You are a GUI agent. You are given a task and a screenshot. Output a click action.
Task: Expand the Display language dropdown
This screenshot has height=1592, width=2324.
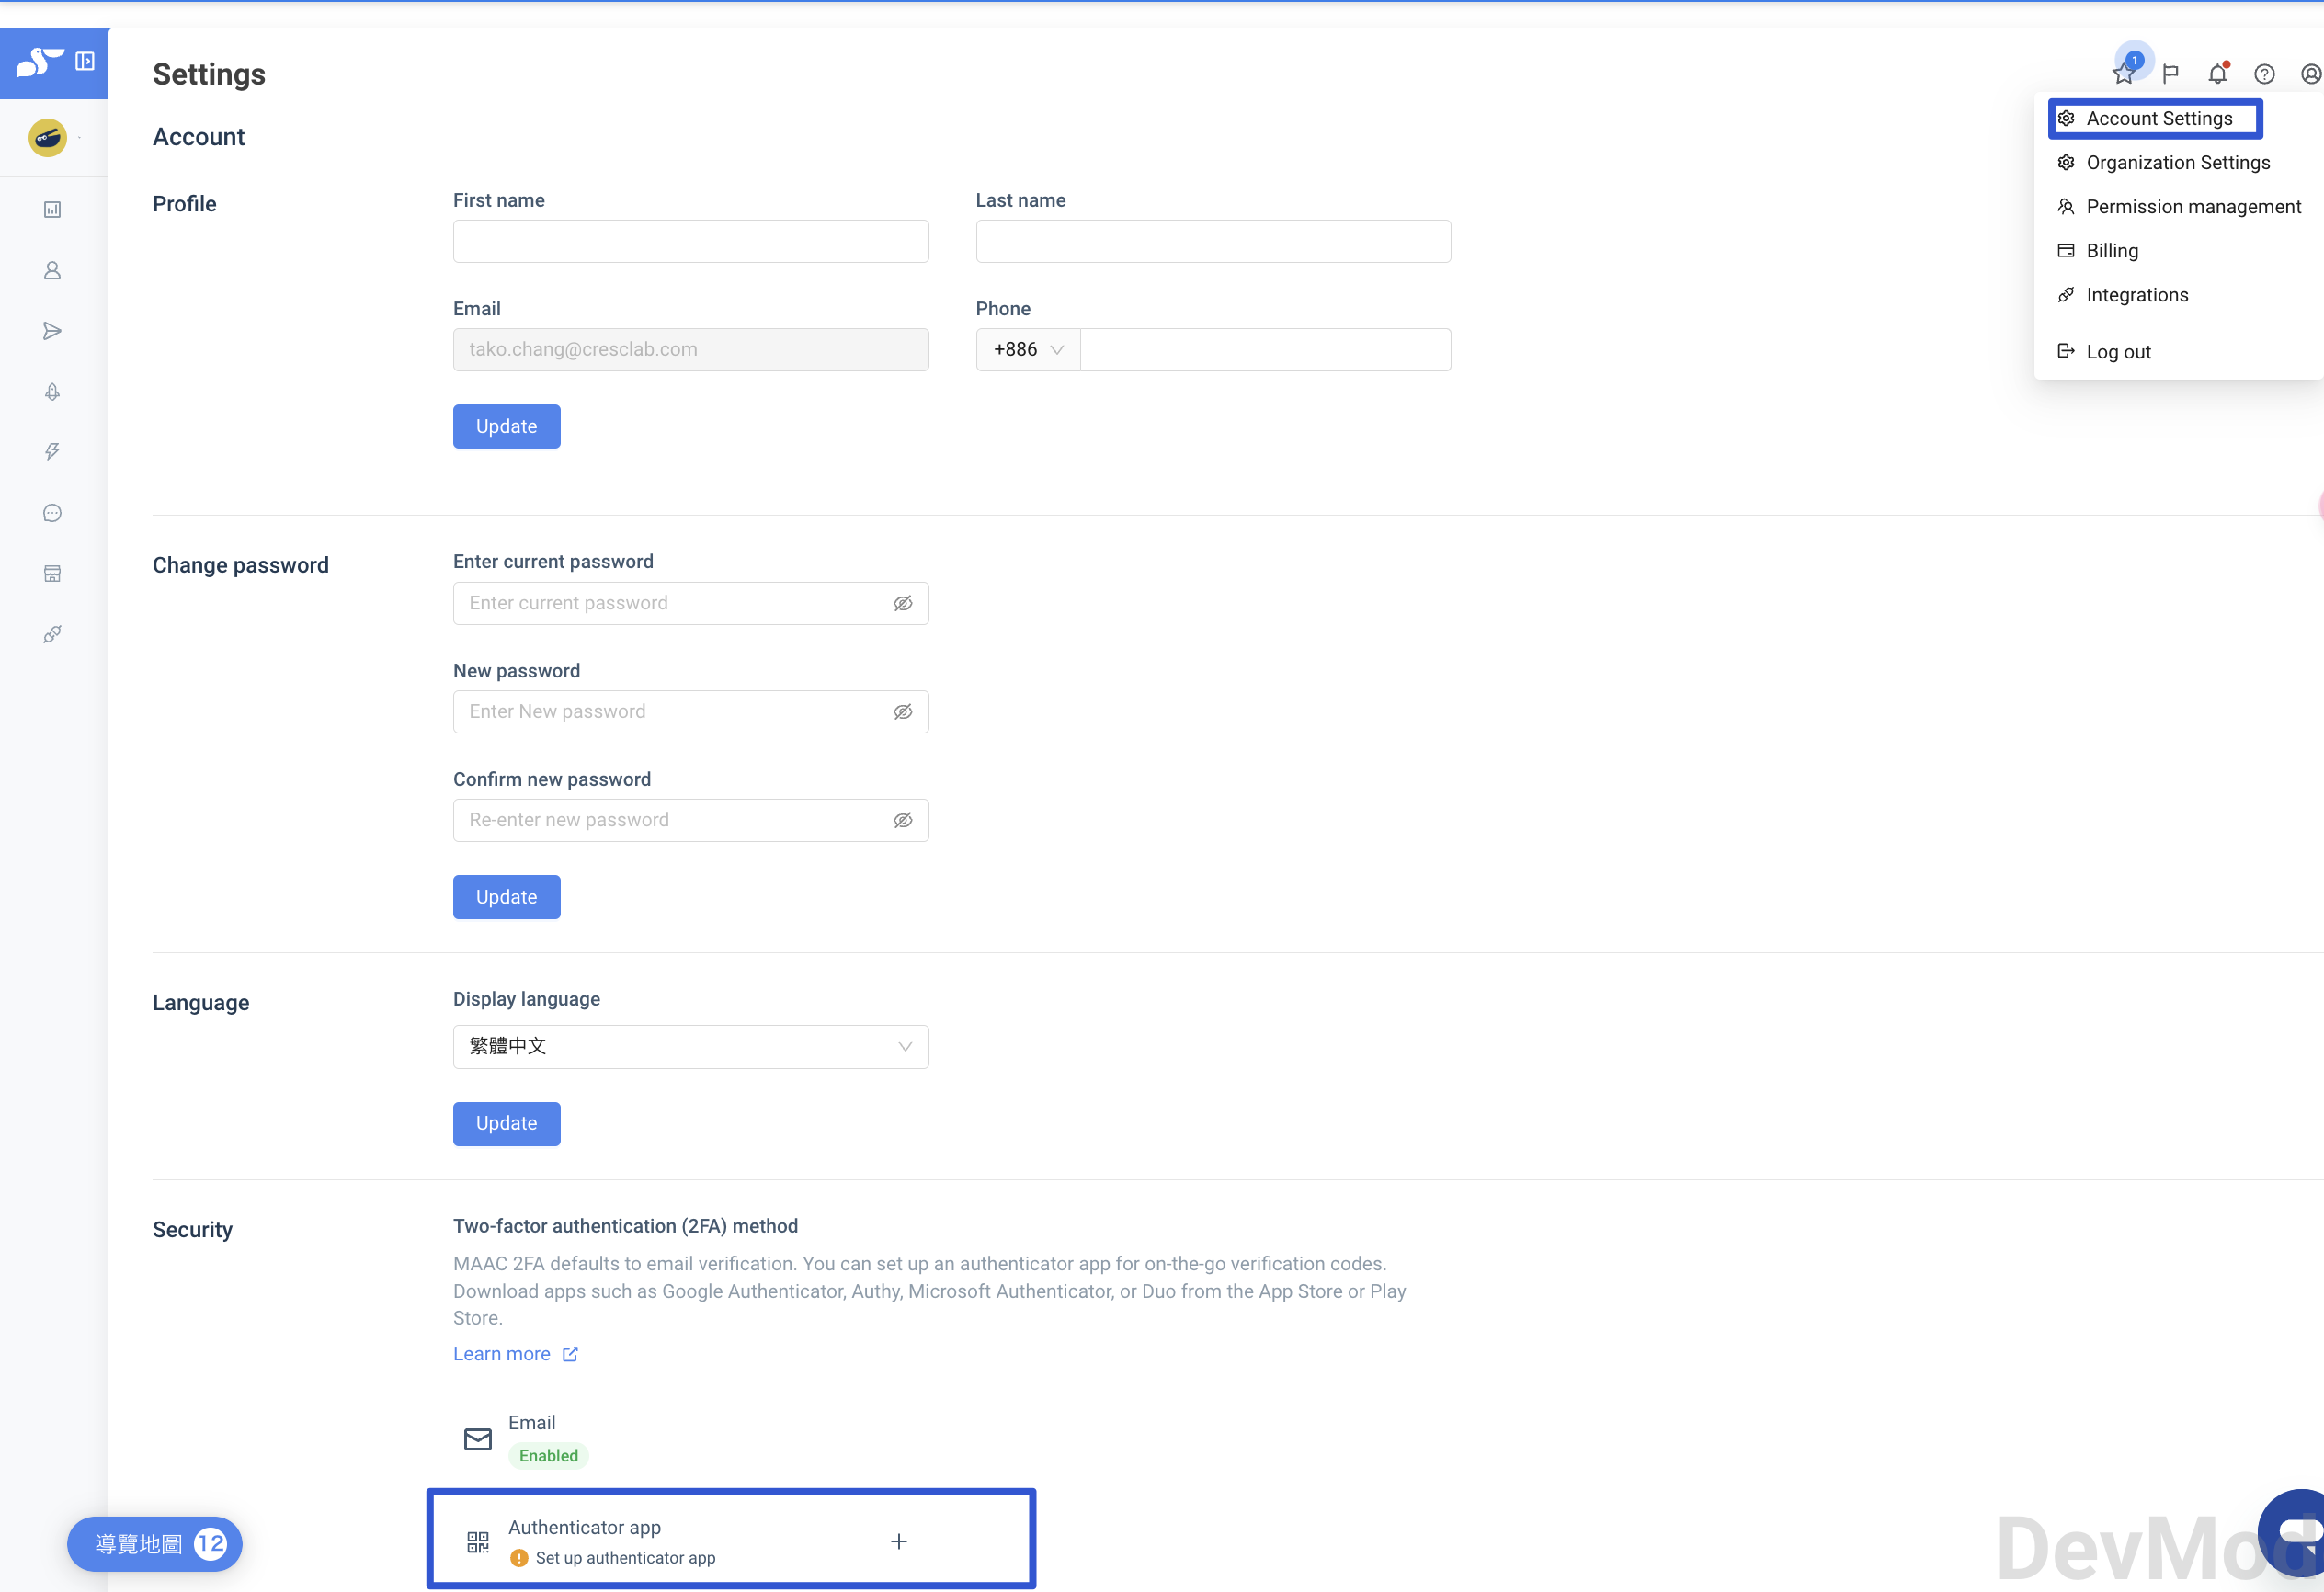point(690,1047)
